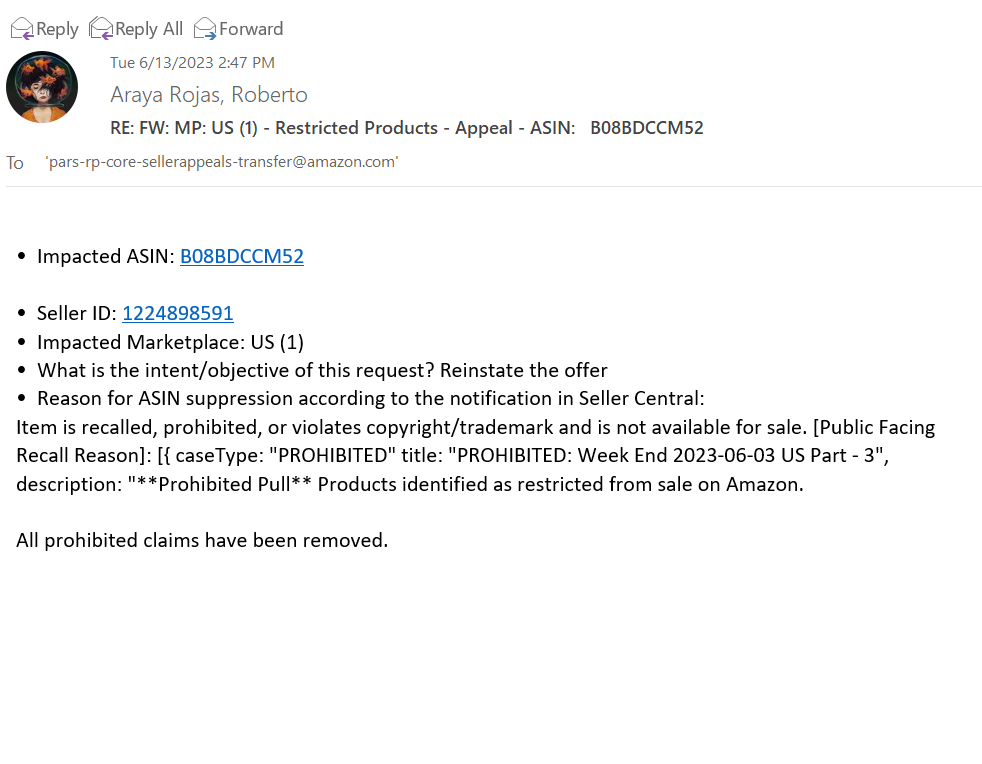
Task: Click sender name Araya Rojas, Roberto
Action: click(209, 95)
